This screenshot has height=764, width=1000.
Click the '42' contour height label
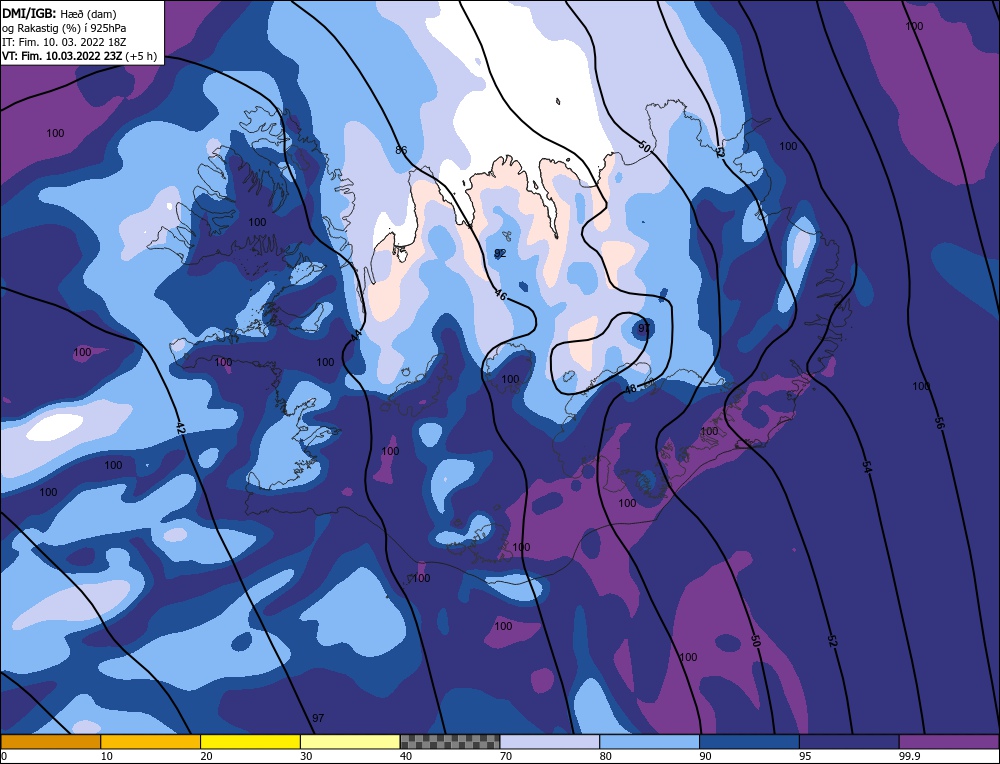[x=180, y=428]
